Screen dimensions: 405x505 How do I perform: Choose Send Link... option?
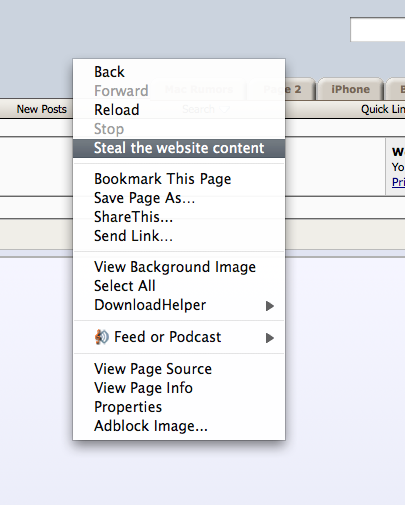(x=179, y=236)
